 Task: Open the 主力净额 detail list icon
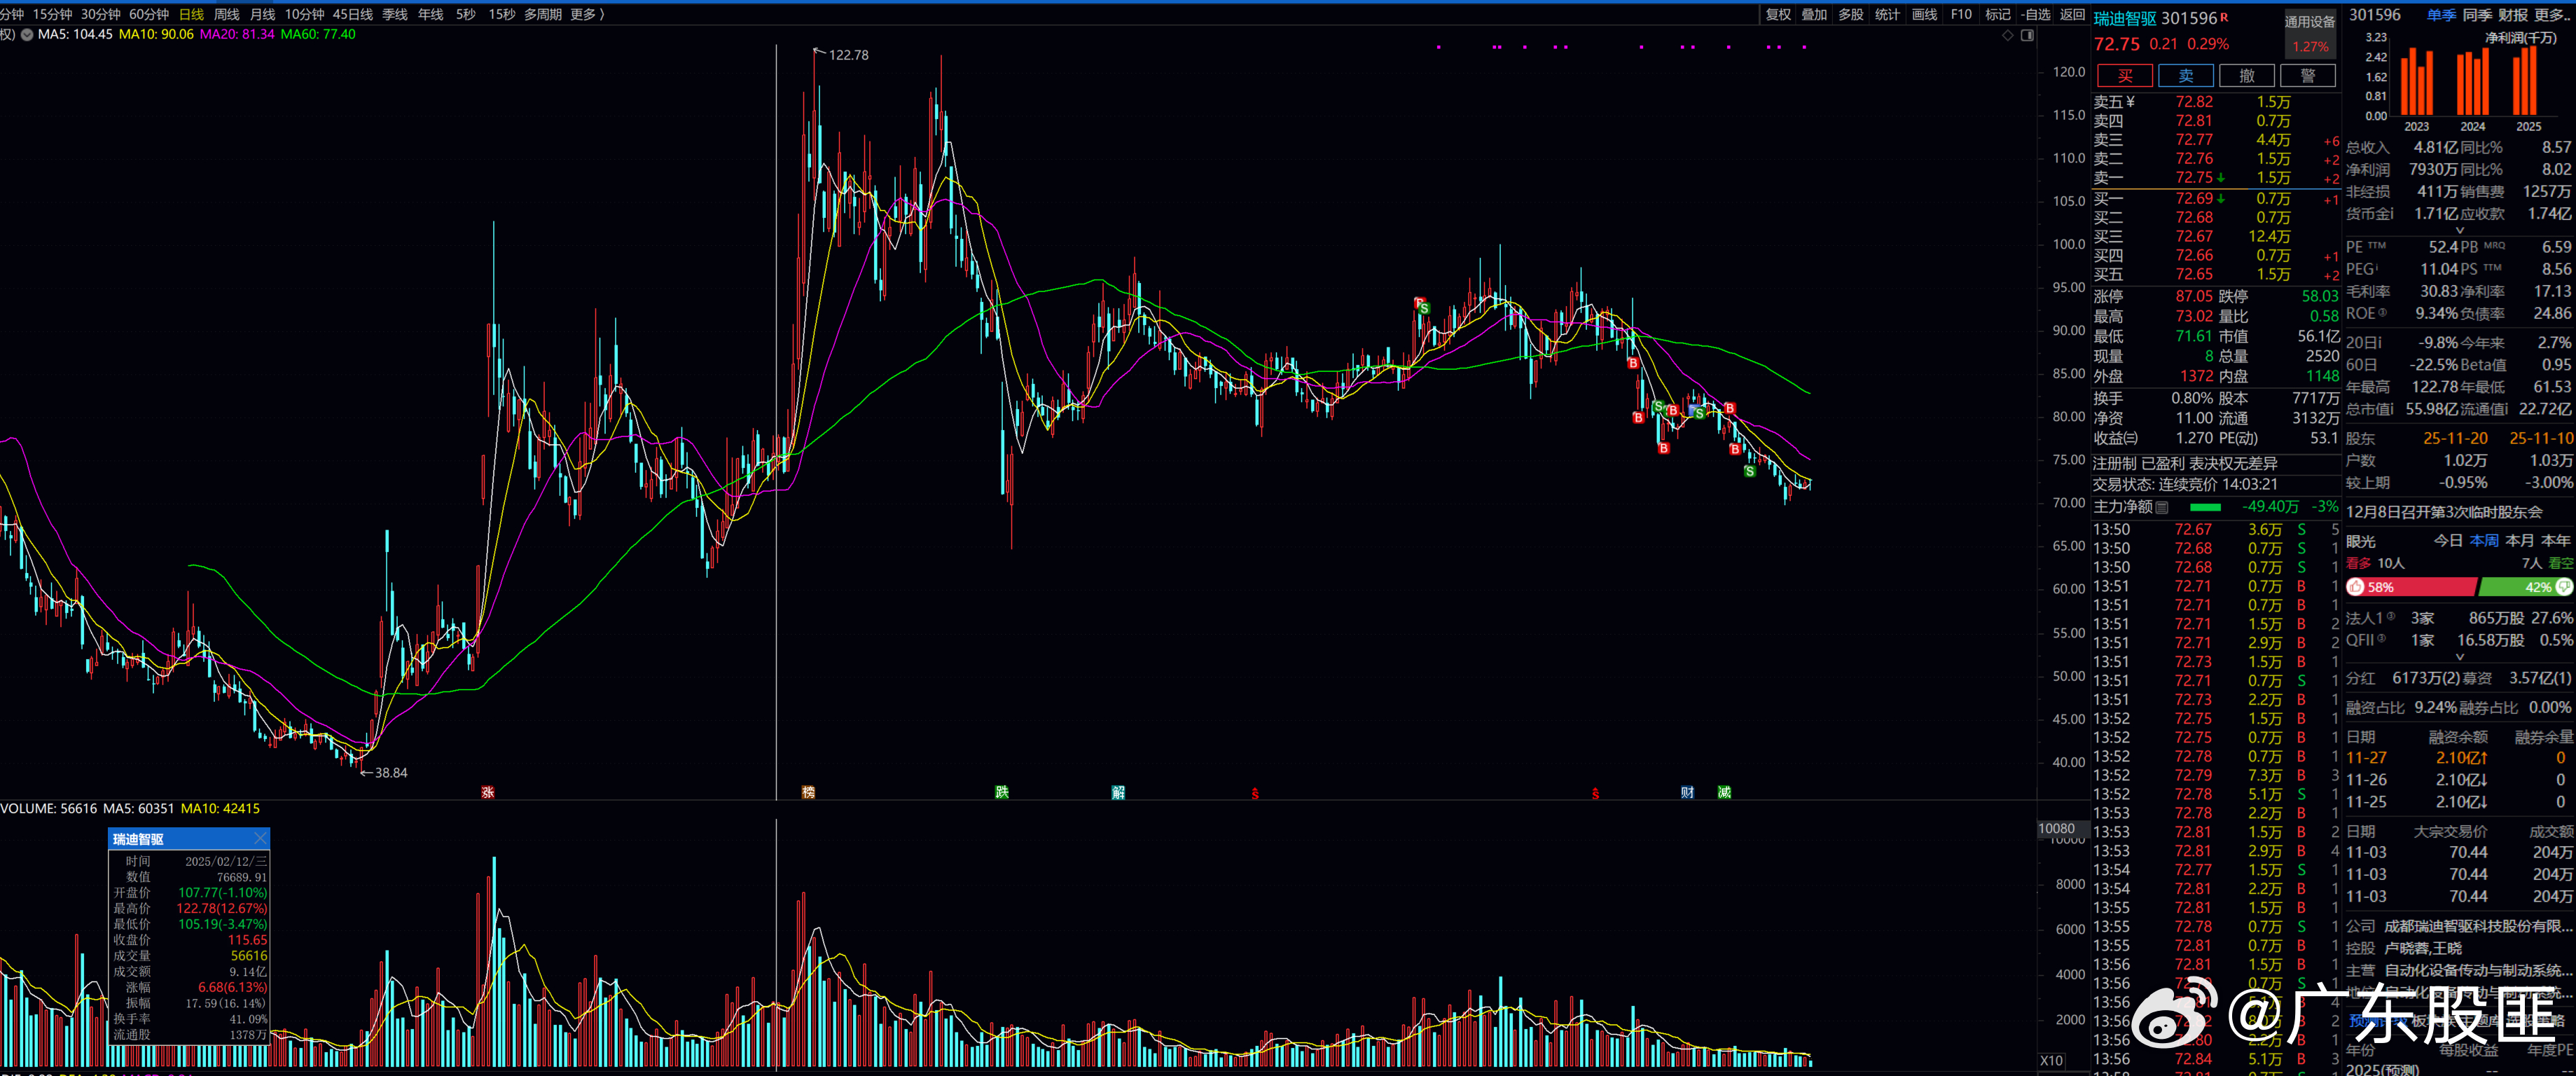[2162, 508]
